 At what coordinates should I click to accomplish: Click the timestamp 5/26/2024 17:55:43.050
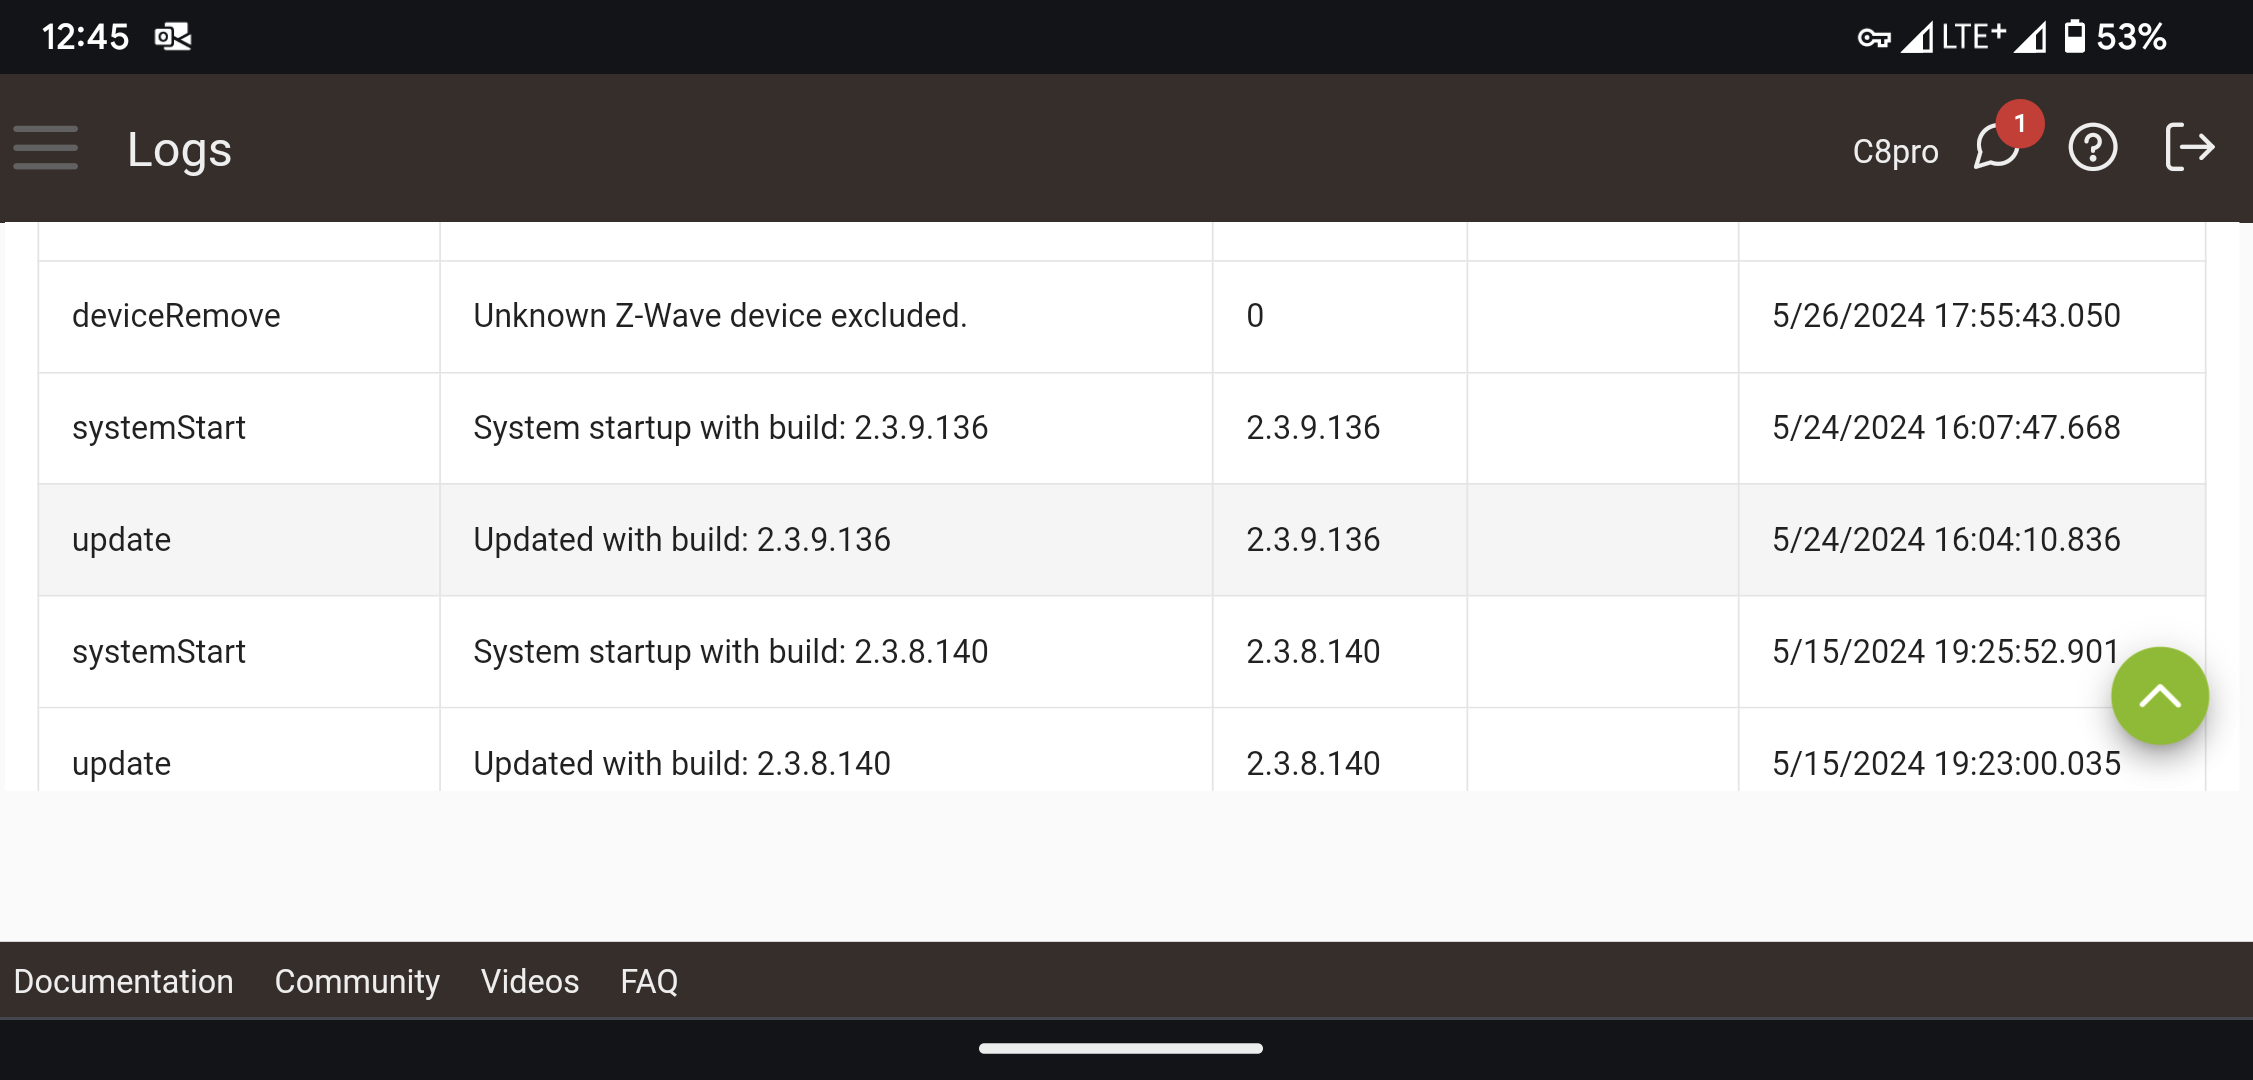[1945, 316]
